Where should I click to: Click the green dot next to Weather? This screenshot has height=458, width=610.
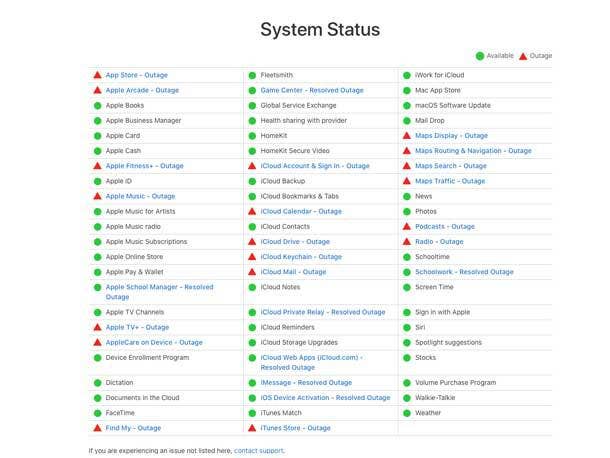point(406,412)
